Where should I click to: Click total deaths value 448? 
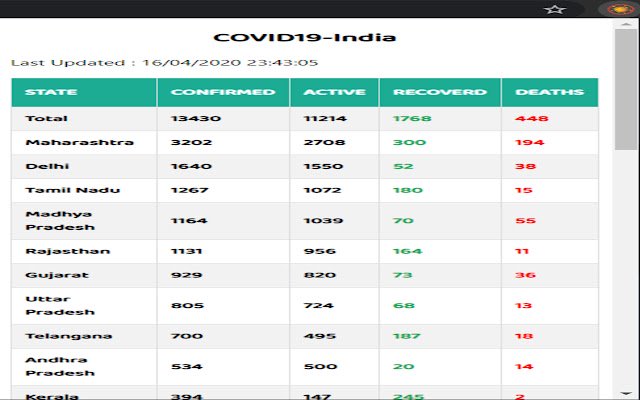point(532,119)
